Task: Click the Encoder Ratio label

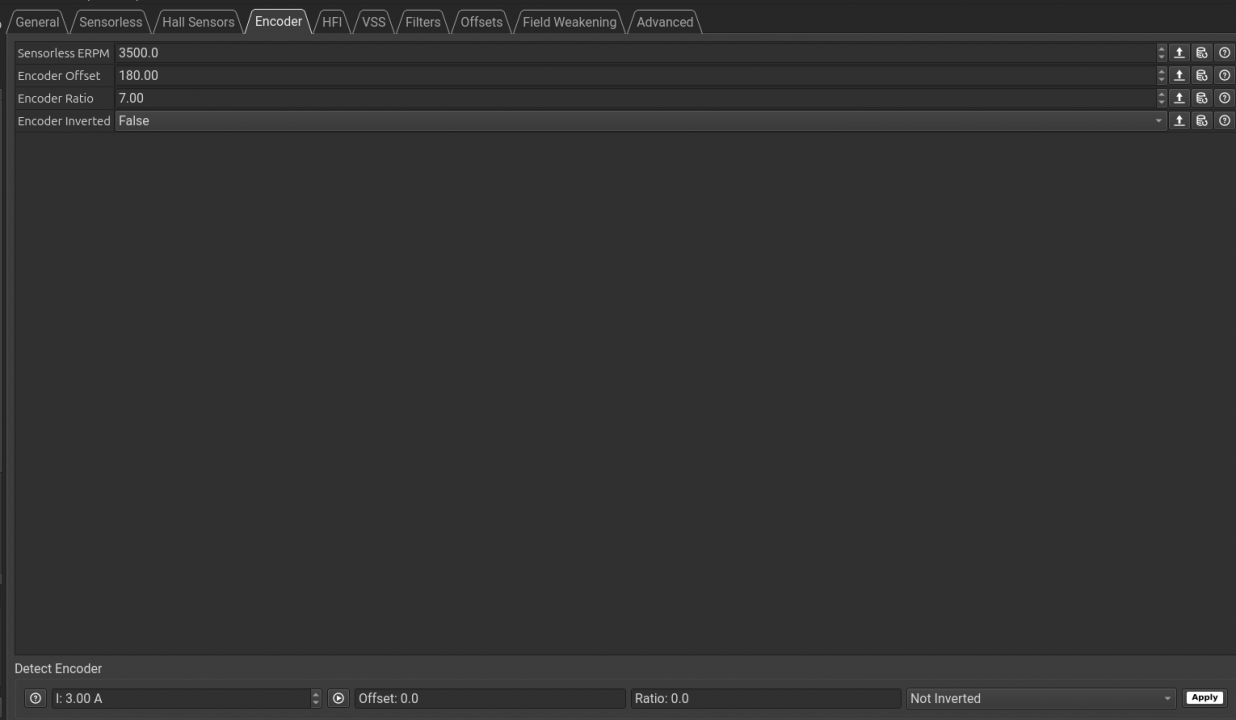Action: coord(55,98)
